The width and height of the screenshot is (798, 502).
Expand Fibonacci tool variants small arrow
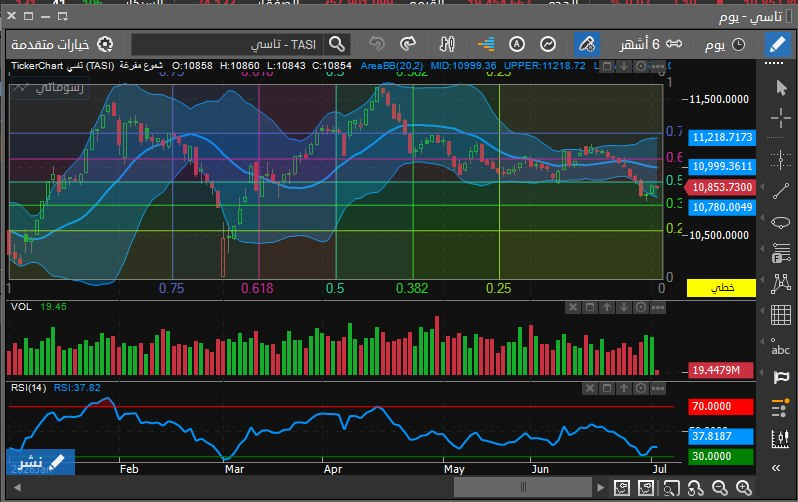[762, 248]
